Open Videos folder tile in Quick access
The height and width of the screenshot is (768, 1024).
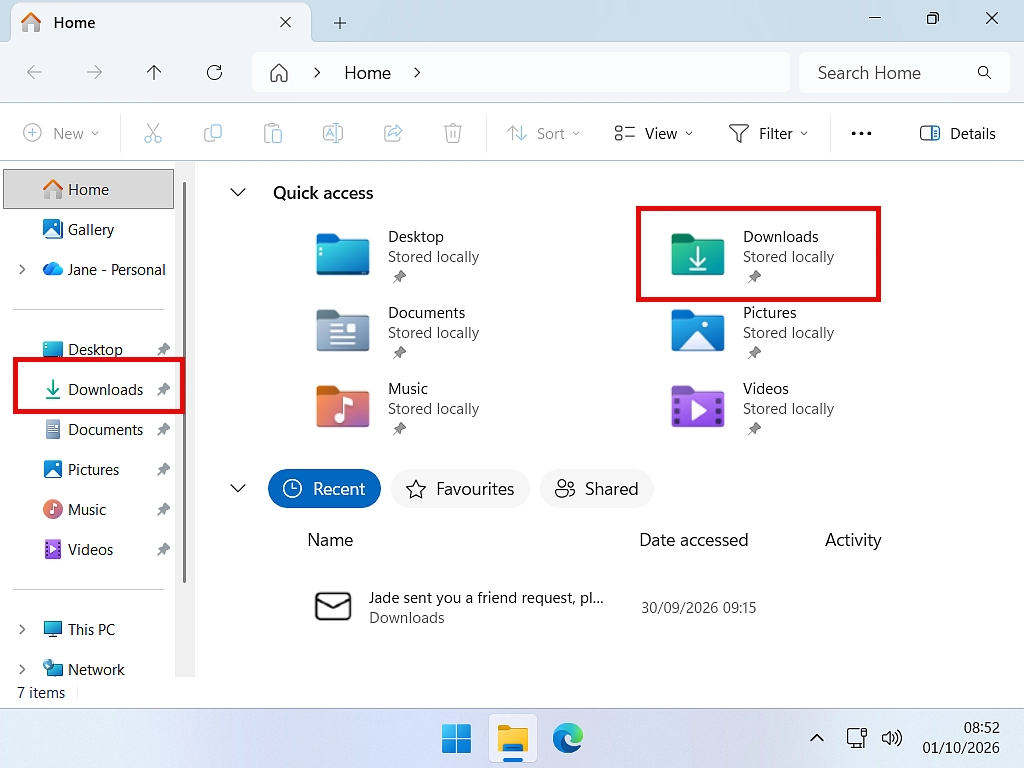753,408
